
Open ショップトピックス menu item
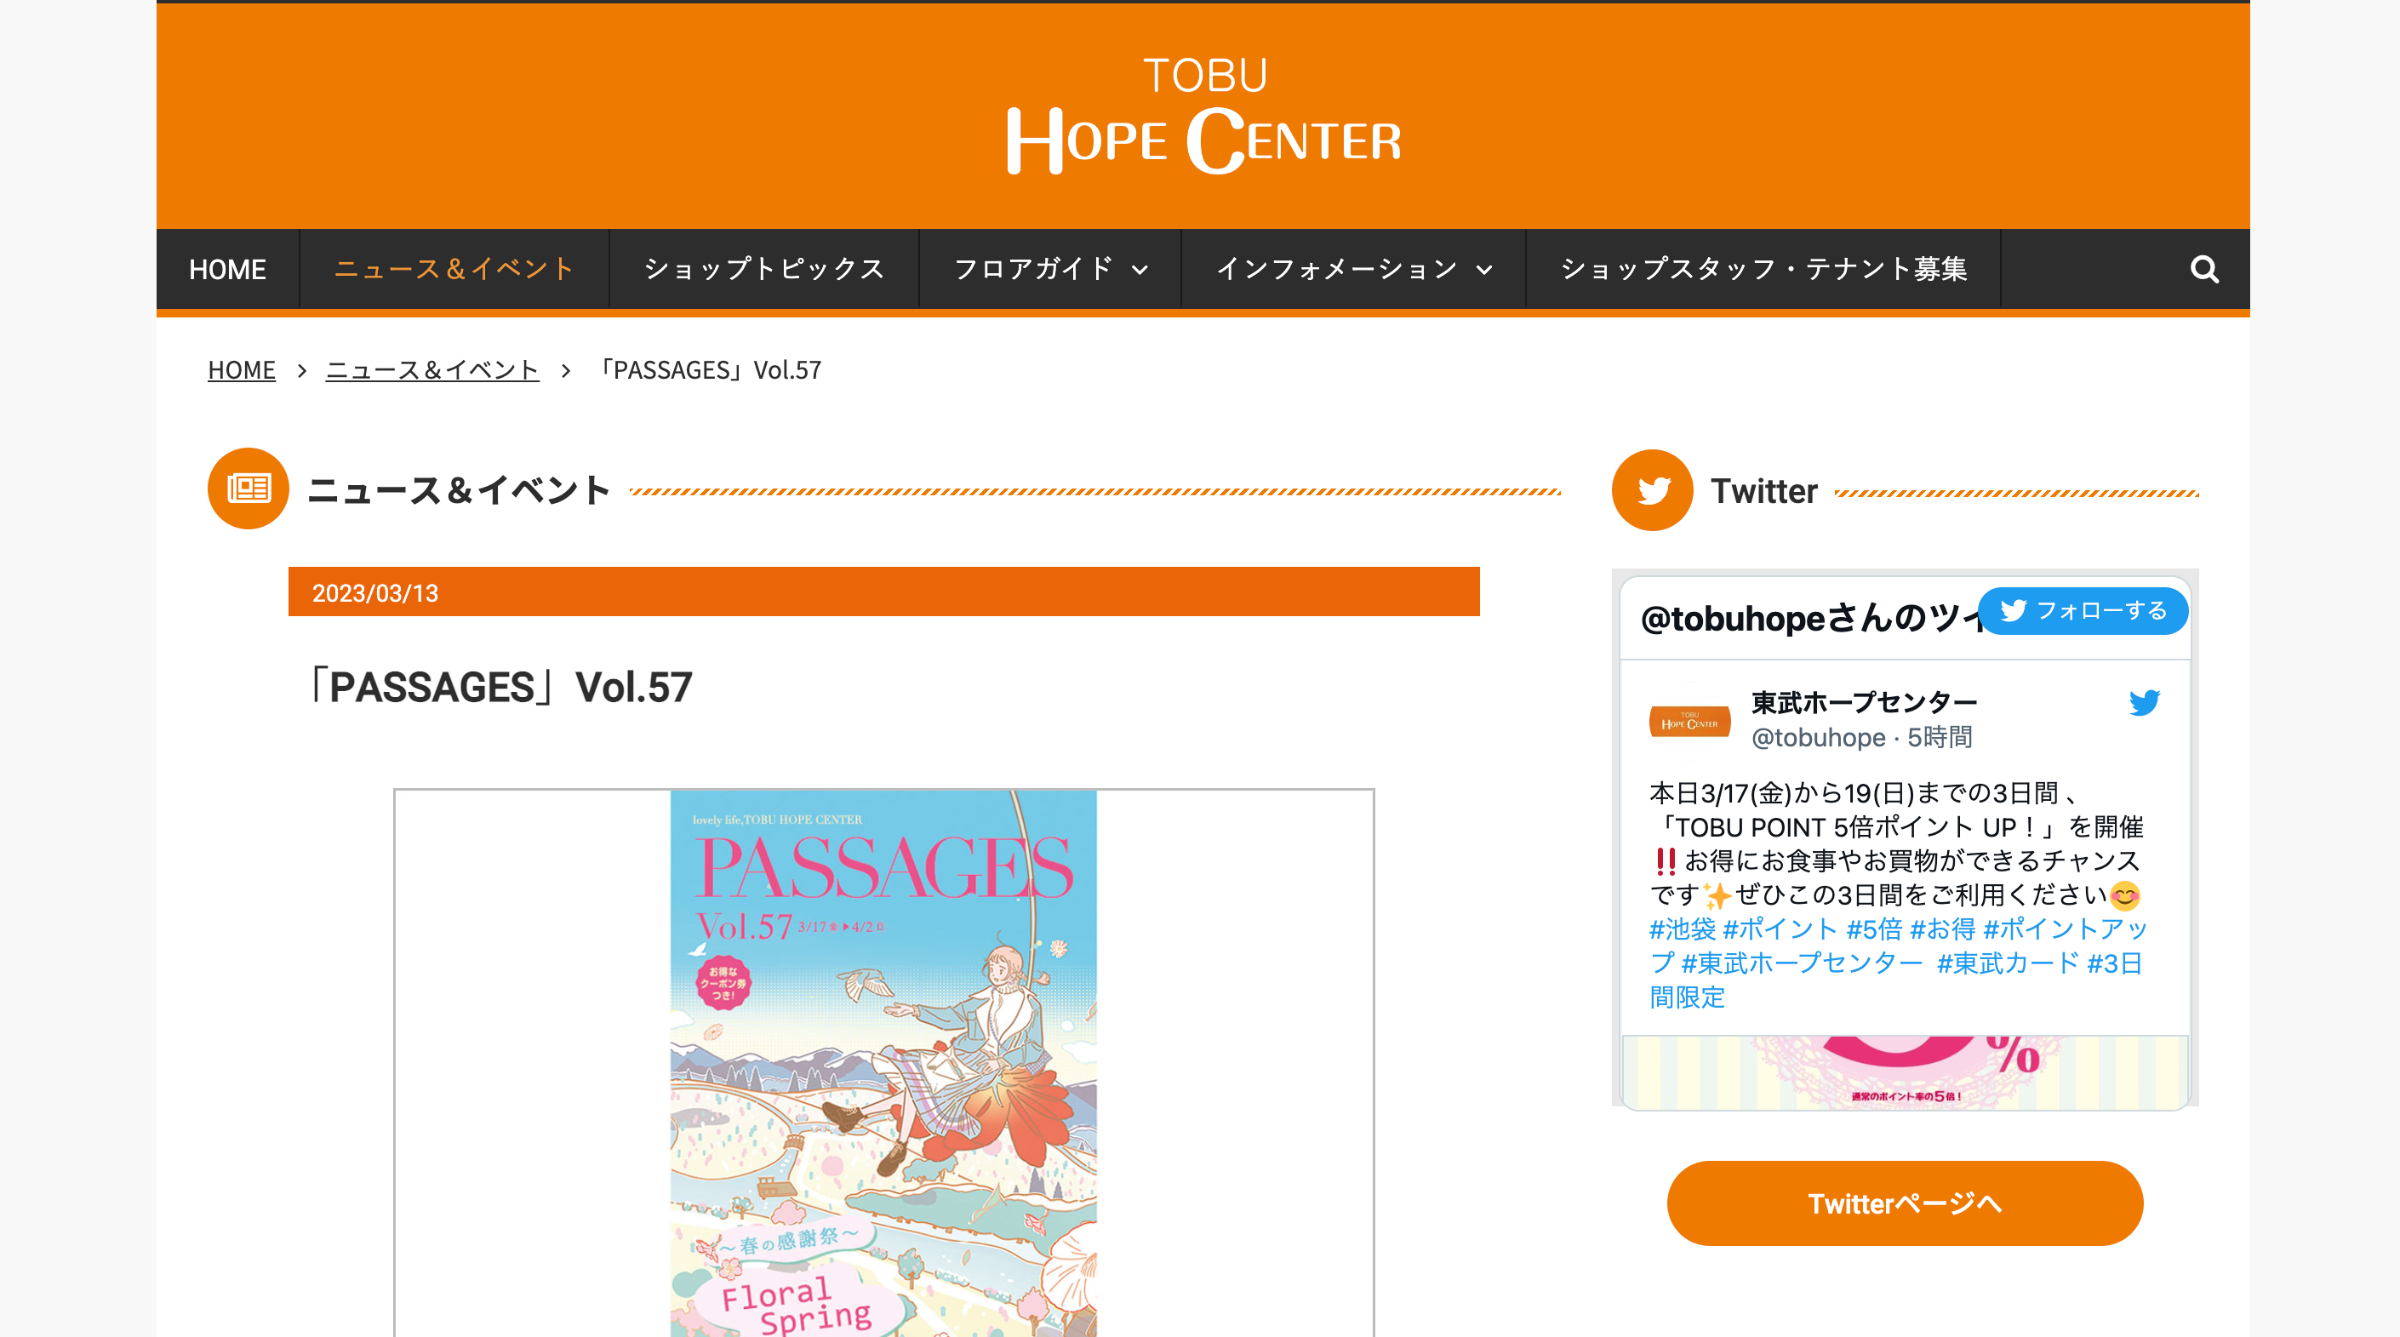[x=764, y=269]
